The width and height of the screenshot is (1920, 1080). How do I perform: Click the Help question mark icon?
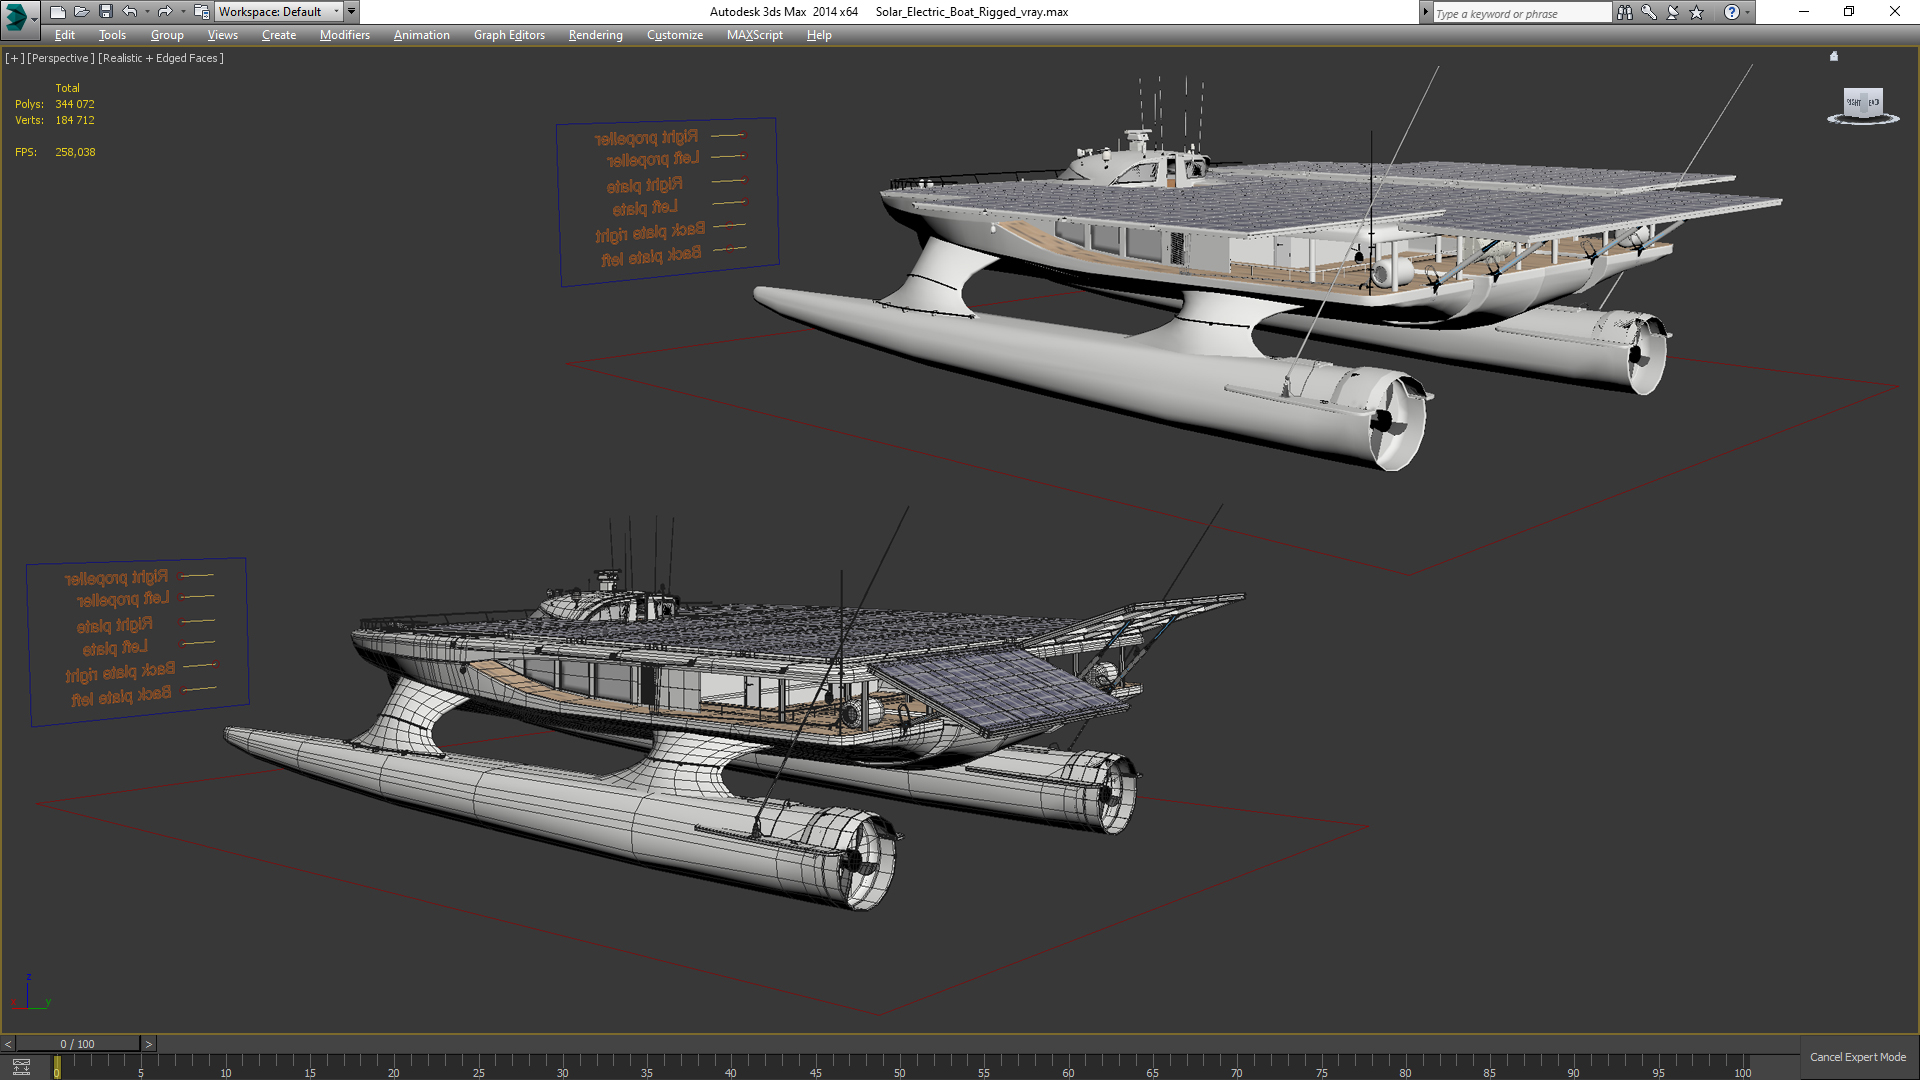click(x=1731, y=12)
